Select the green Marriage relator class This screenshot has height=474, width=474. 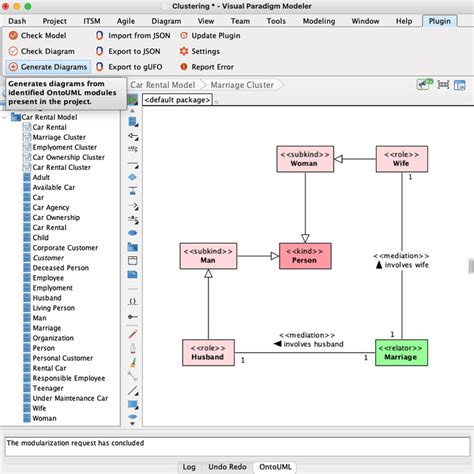[x=401, y=353]
